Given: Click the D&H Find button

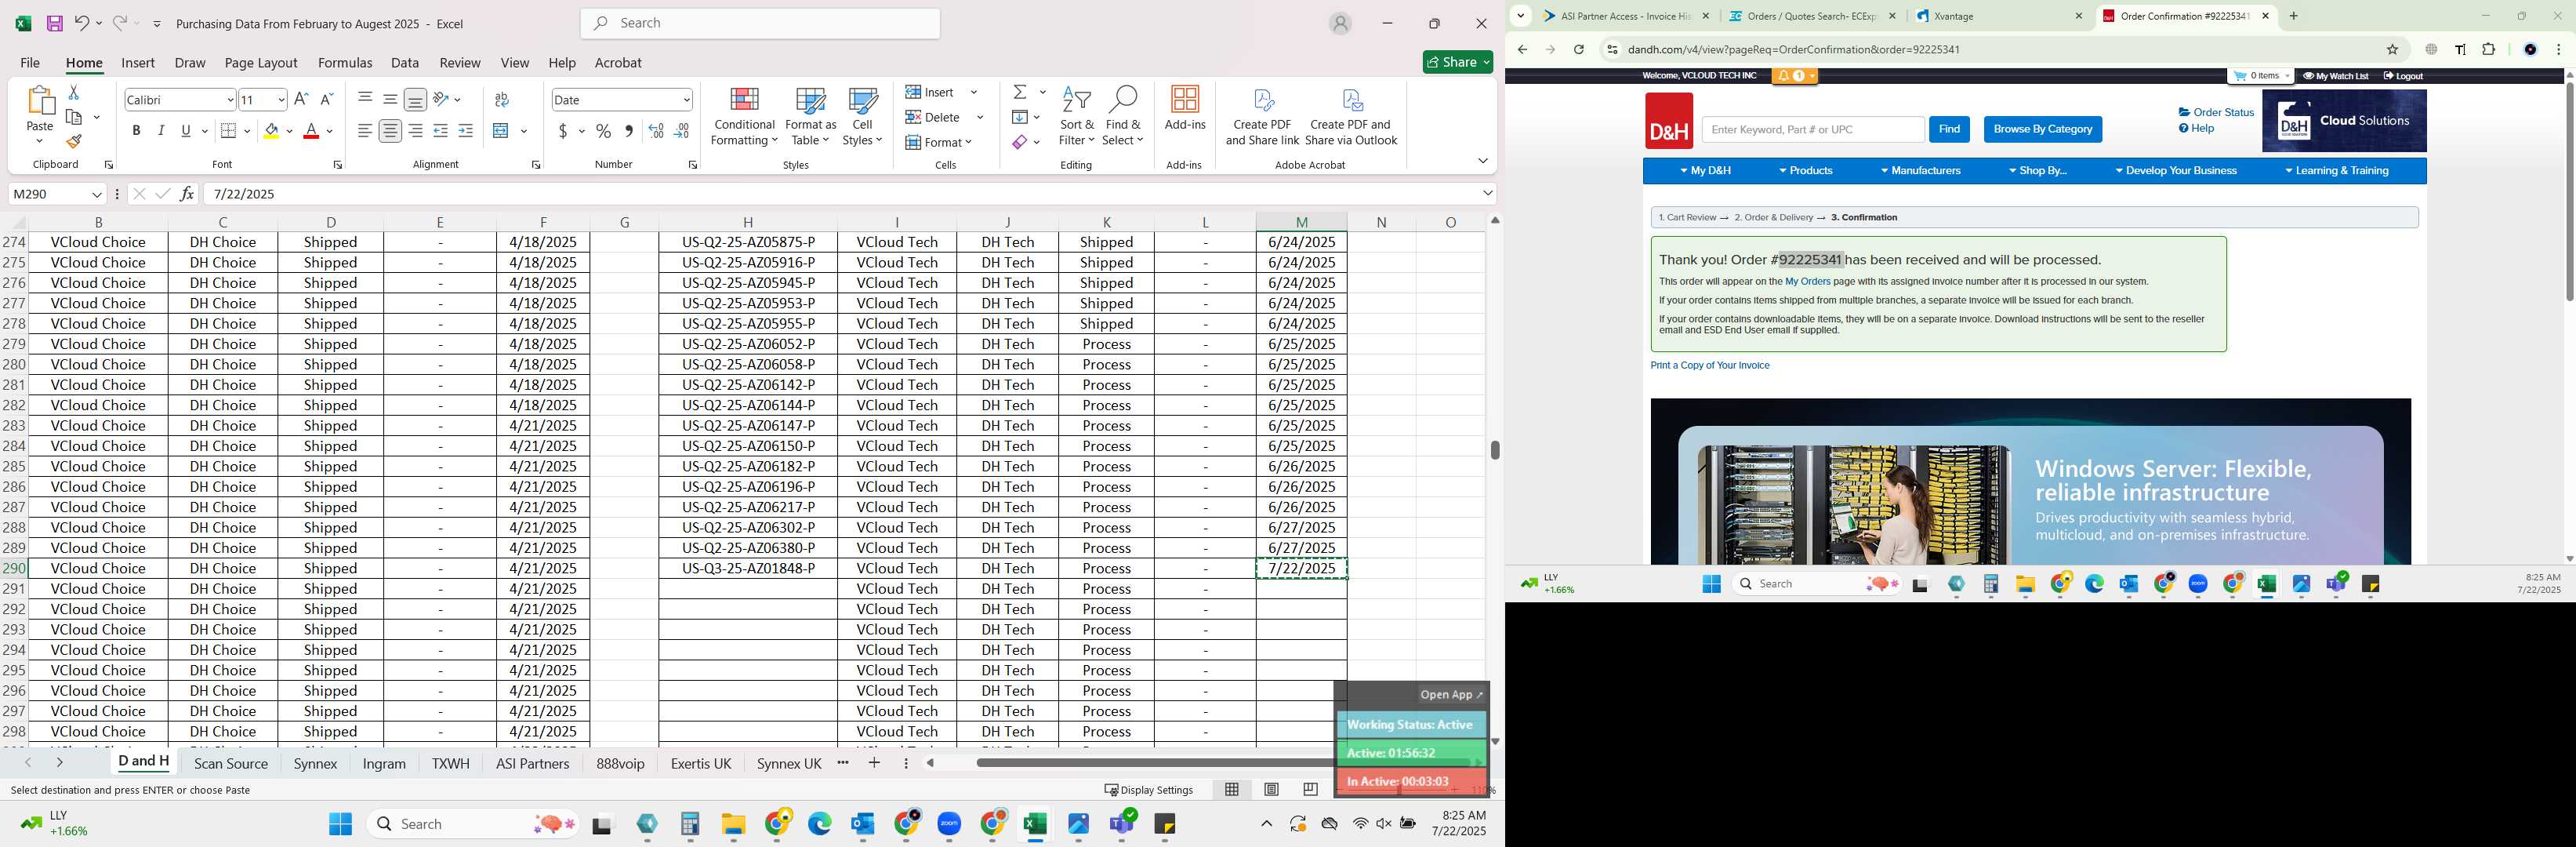Looking at the screenshot, I should point(1949,129).
